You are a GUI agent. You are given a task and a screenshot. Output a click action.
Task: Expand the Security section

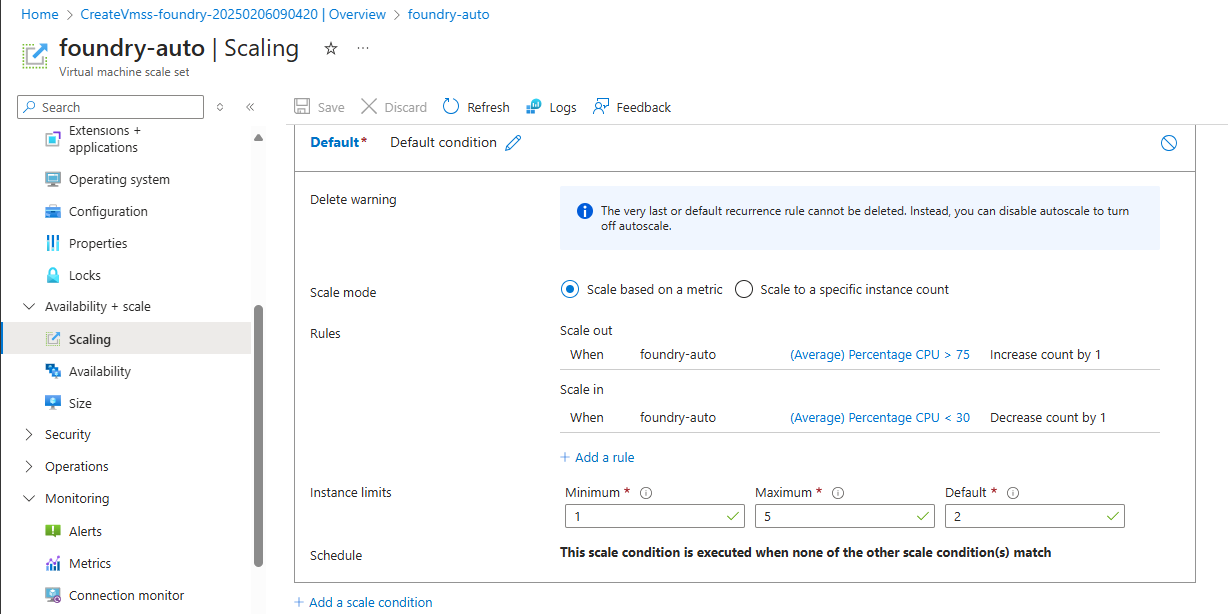coord(28,435)
